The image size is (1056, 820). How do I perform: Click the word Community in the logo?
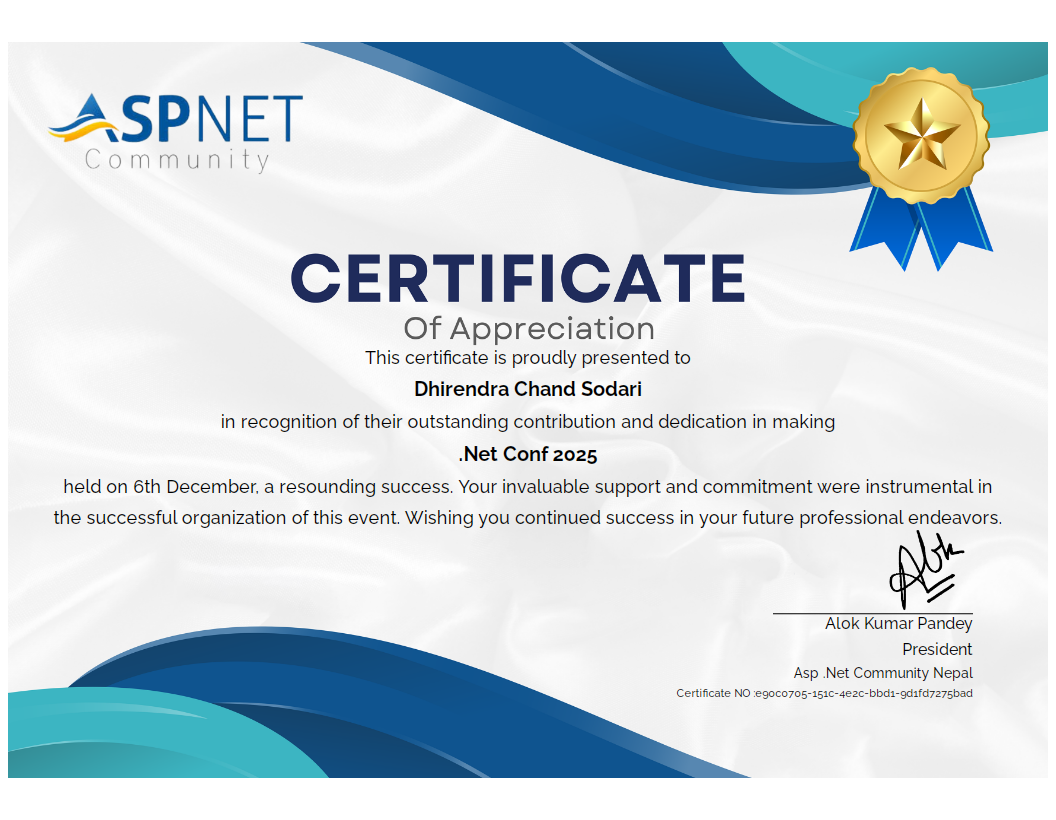point(177,160)
